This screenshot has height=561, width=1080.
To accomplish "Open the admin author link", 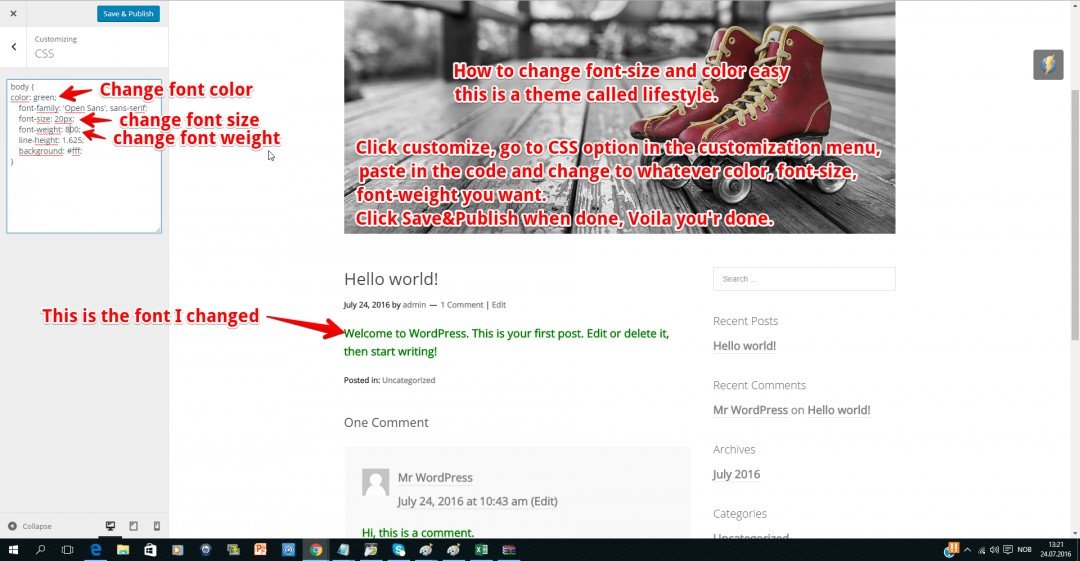I will [414, 305].
